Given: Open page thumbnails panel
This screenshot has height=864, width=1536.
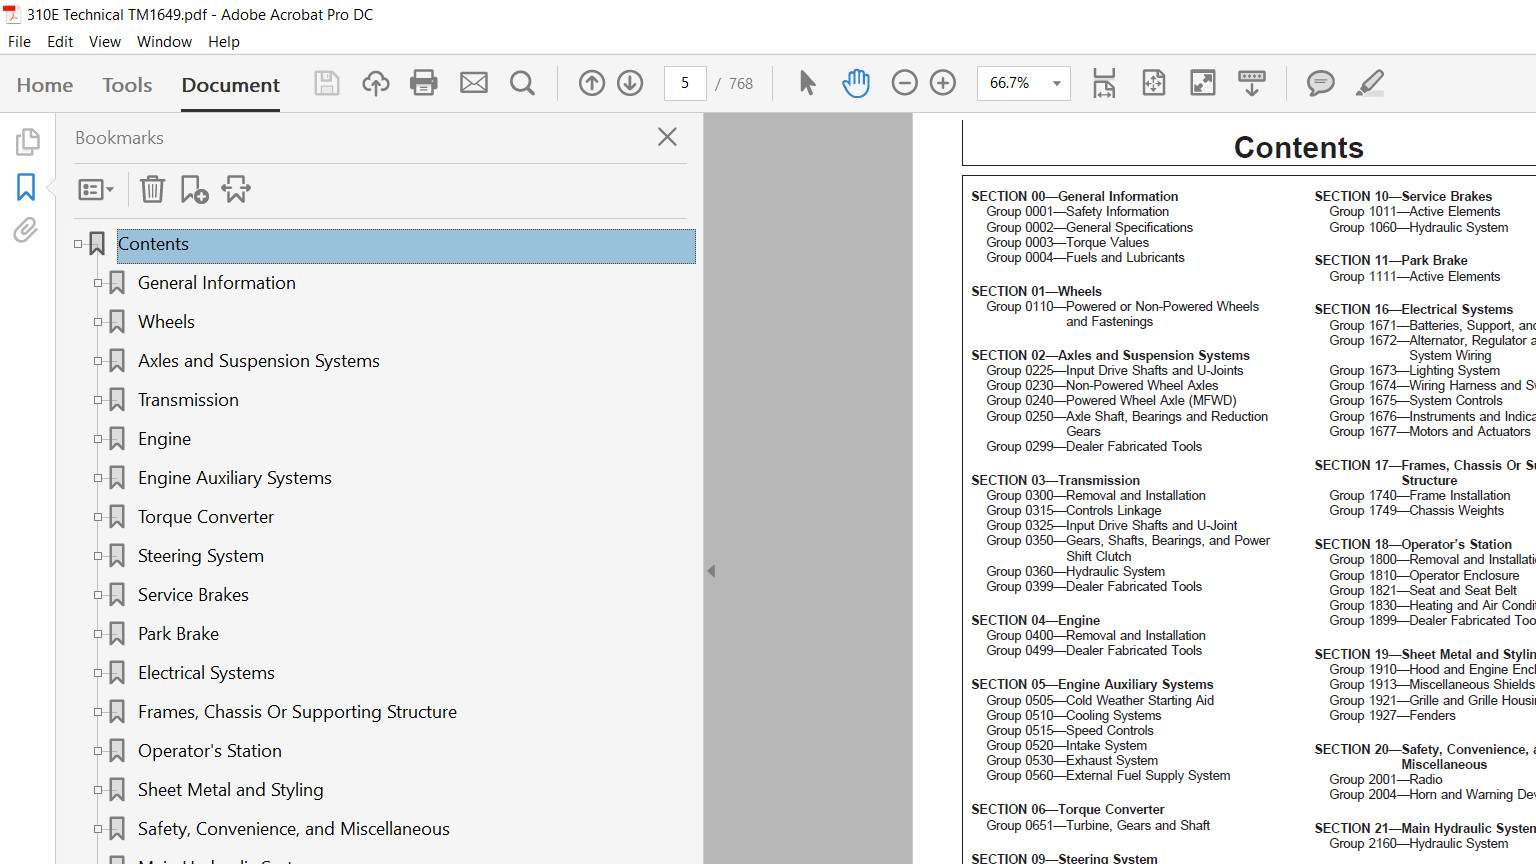Looking at the screenshot, I should [27, 142].
